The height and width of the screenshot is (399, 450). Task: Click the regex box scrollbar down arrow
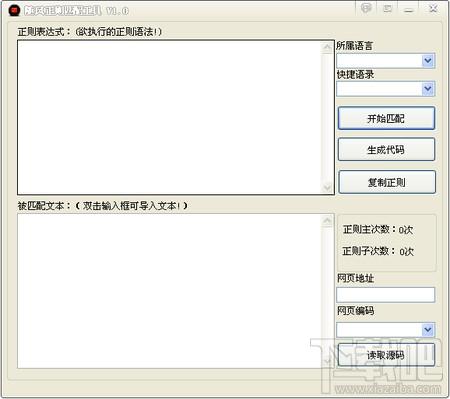pos(327,188)
